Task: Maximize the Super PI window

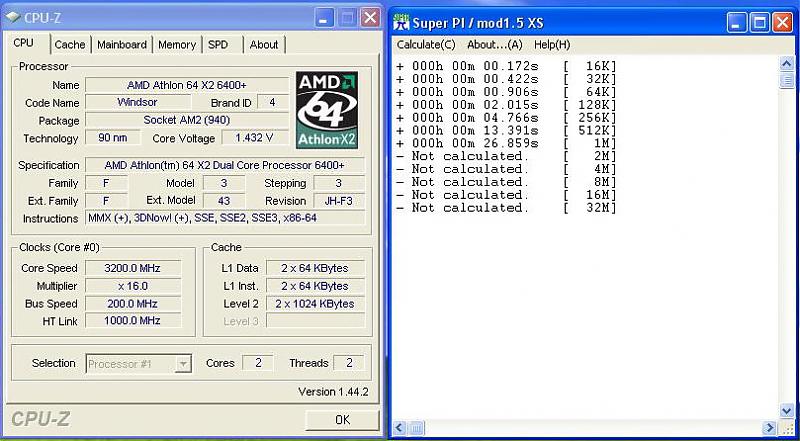Action: pyautogui.click(x=759, y=23)
